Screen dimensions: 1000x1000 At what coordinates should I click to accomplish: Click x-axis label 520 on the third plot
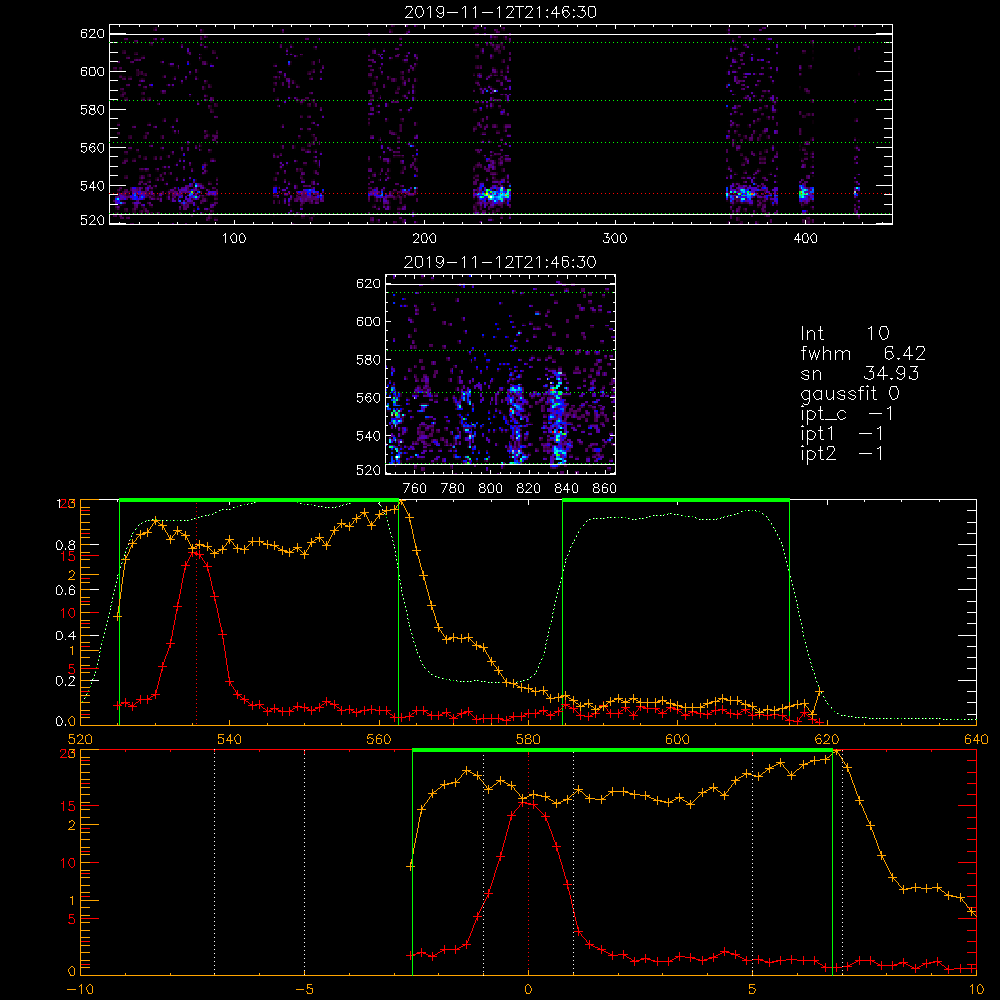point(80,739)
